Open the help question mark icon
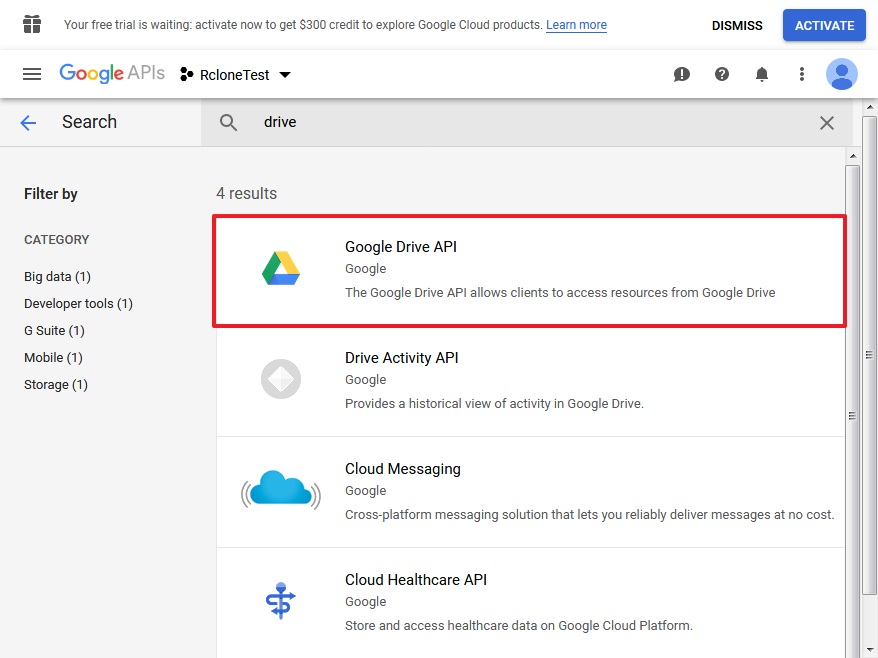The image size is (878, 658). click(x=722, y=74)
